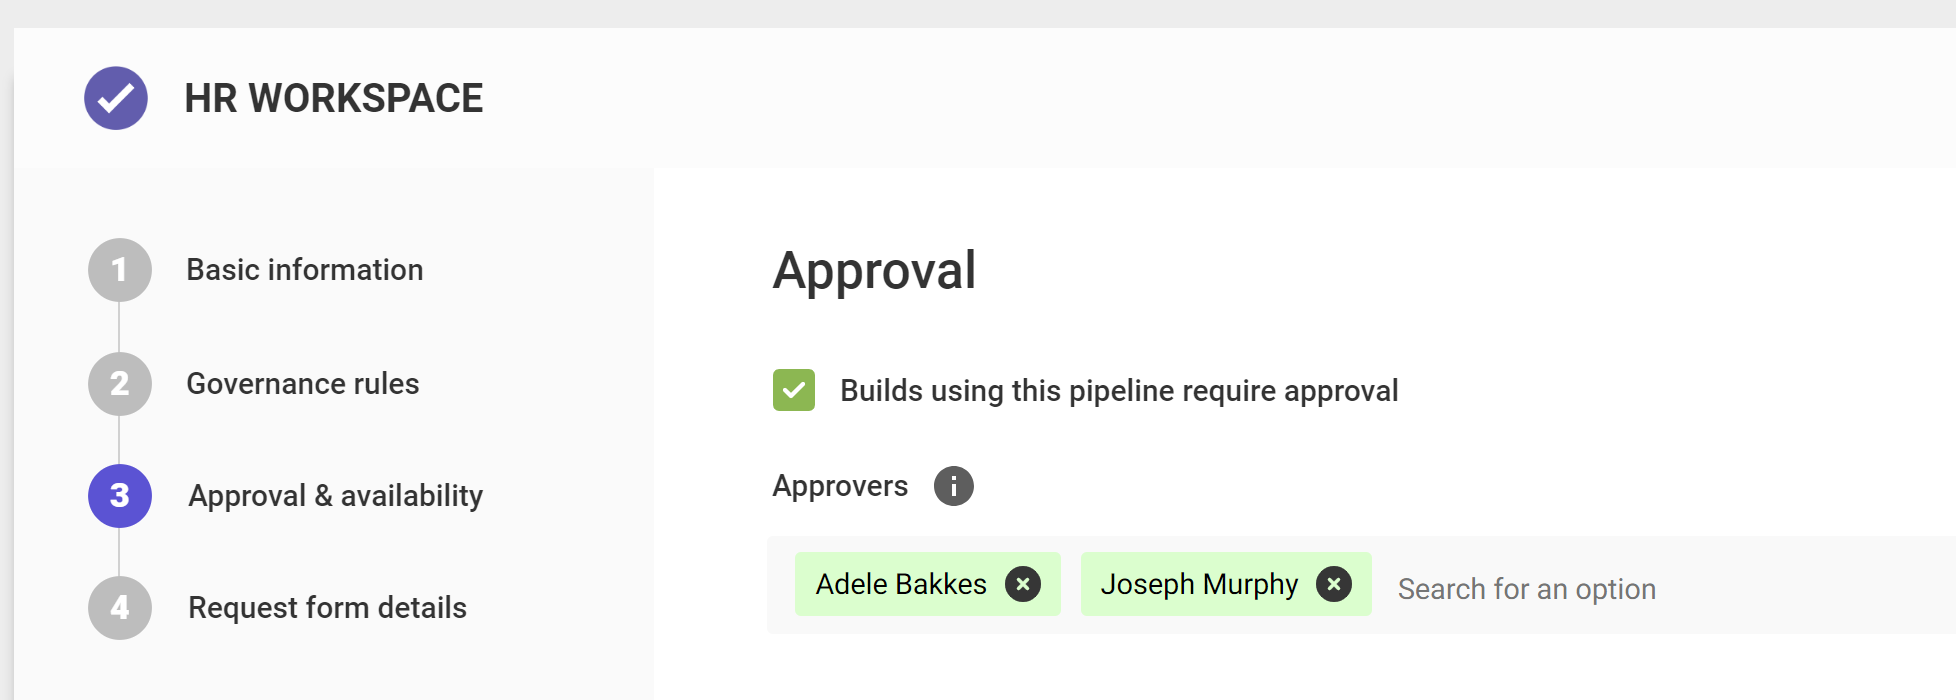Go to Basic information step label
Viewport: 1956px width, 700px height.
click(x=305, y=270)
